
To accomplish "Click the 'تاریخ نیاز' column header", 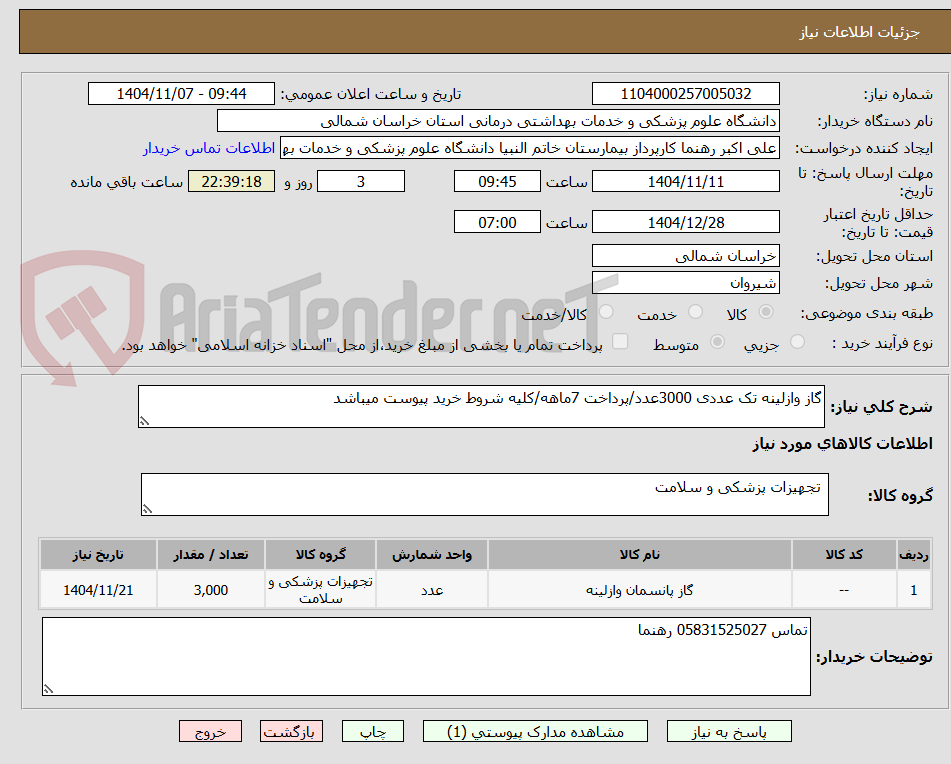I will tap(98, 555).
